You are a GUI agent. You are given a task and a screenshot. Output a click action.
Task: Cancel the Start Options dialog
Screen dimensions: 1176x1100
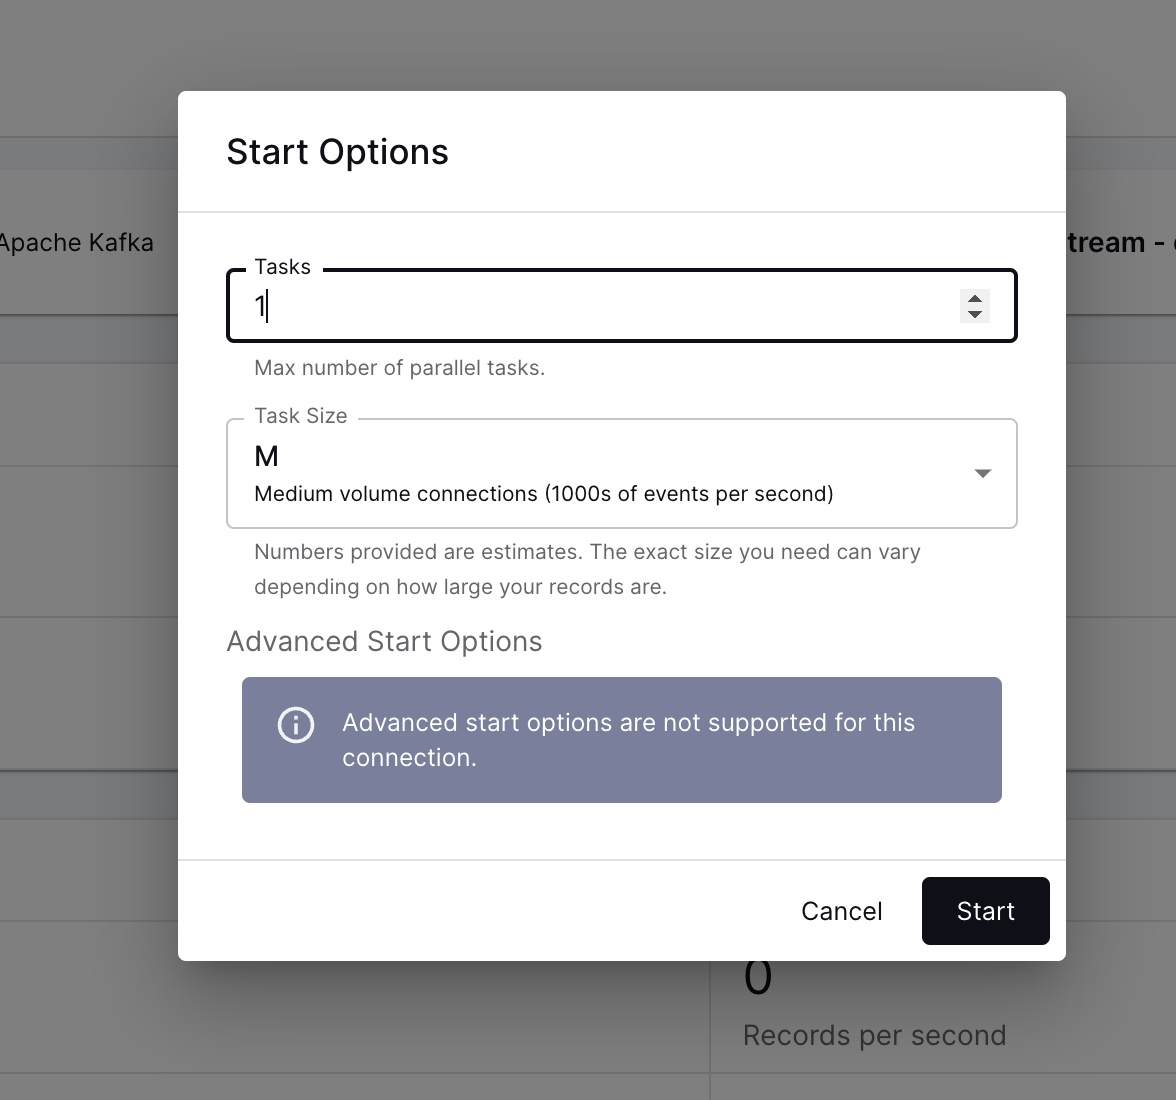coord(841,911)
